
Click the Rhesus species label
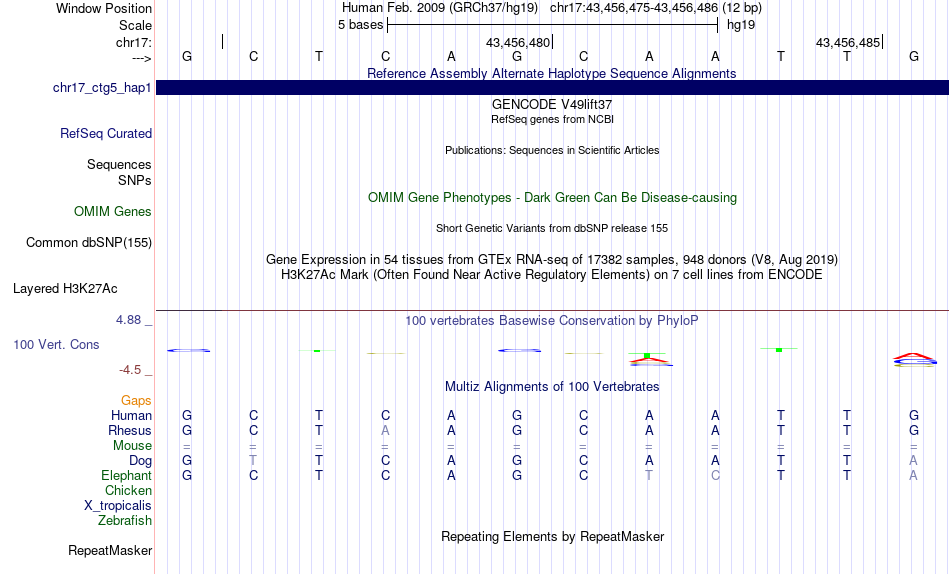[x=130, y=430]
